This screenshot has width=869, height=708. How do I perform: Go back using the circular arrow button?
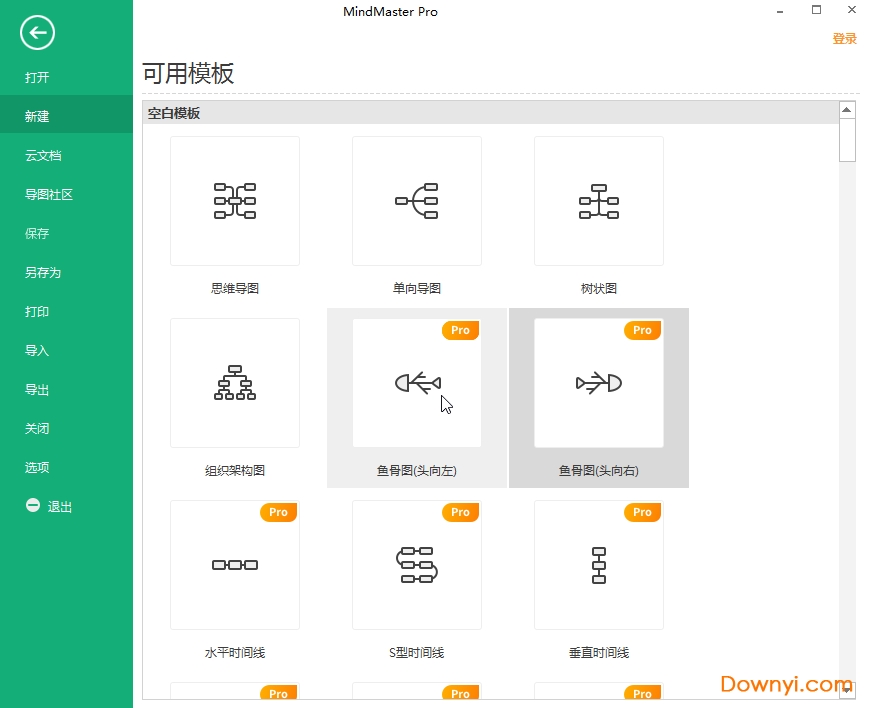point(37,33)
